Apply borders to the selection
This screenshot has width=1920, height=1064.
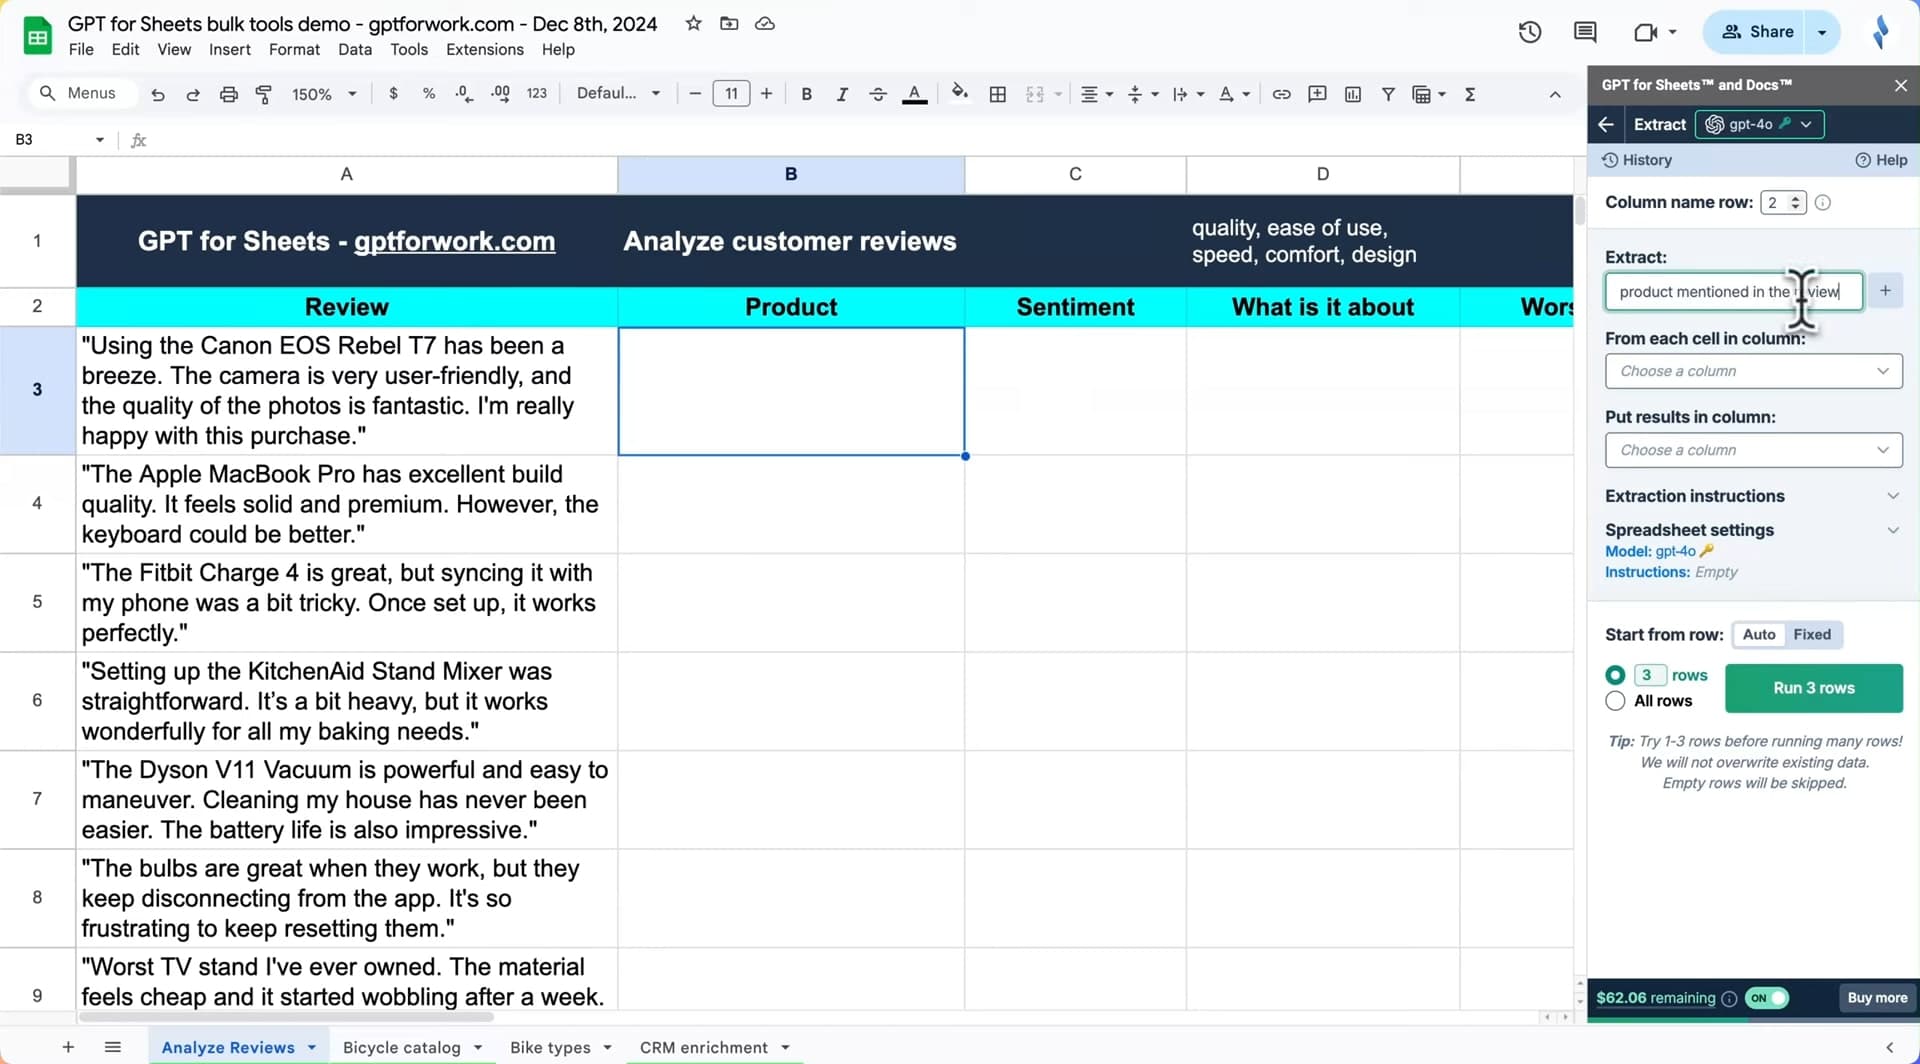(x=997, y=93)
